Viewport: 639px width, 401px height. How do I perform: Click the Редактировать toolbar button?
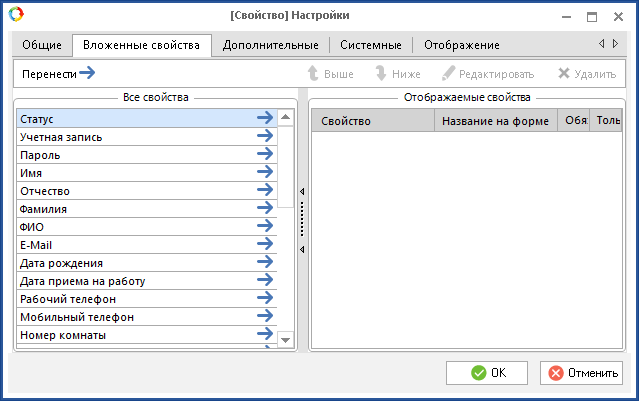pos(488,74)
